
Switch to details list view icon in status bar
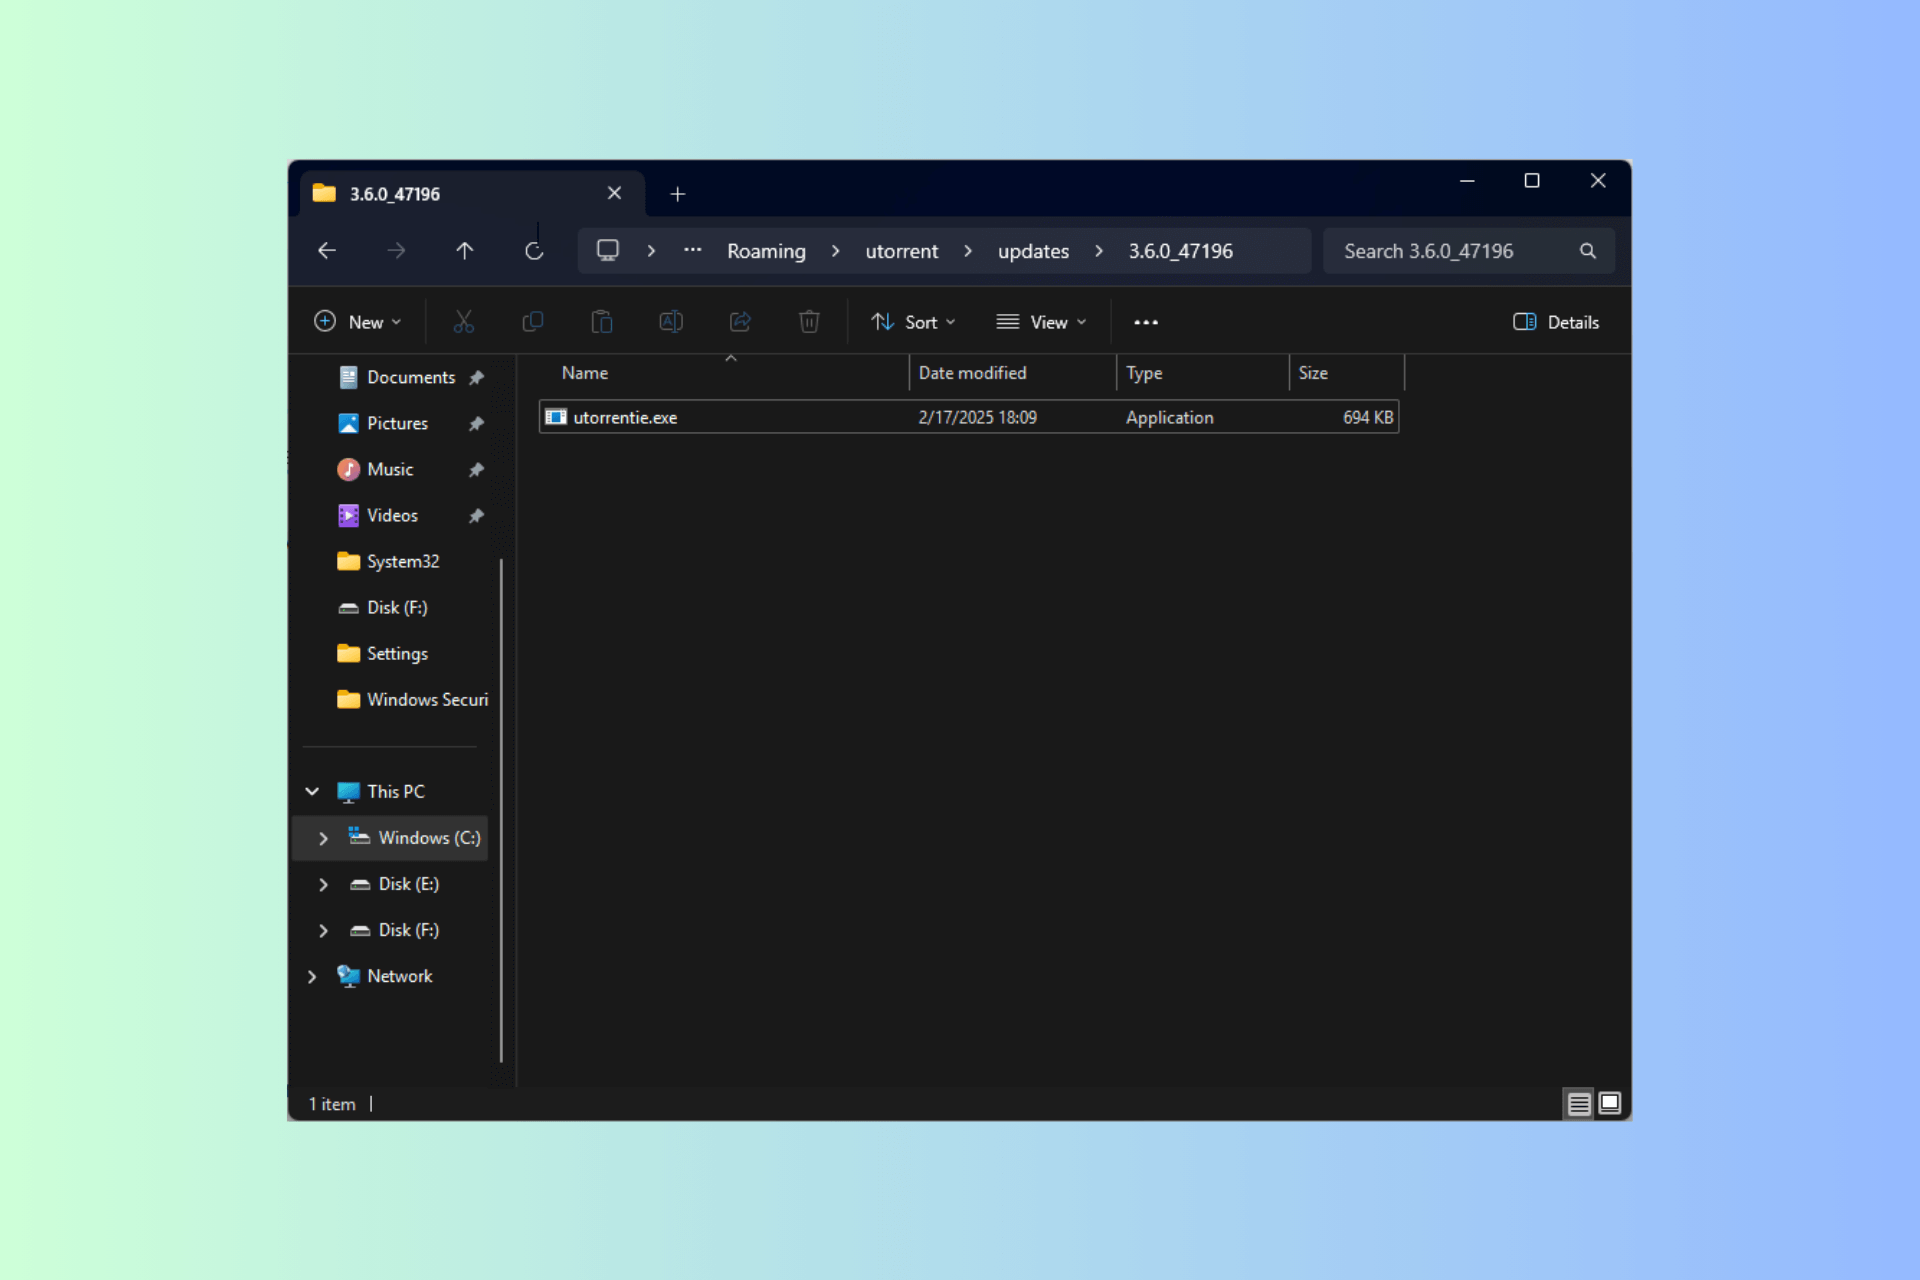[1579, 1104]
